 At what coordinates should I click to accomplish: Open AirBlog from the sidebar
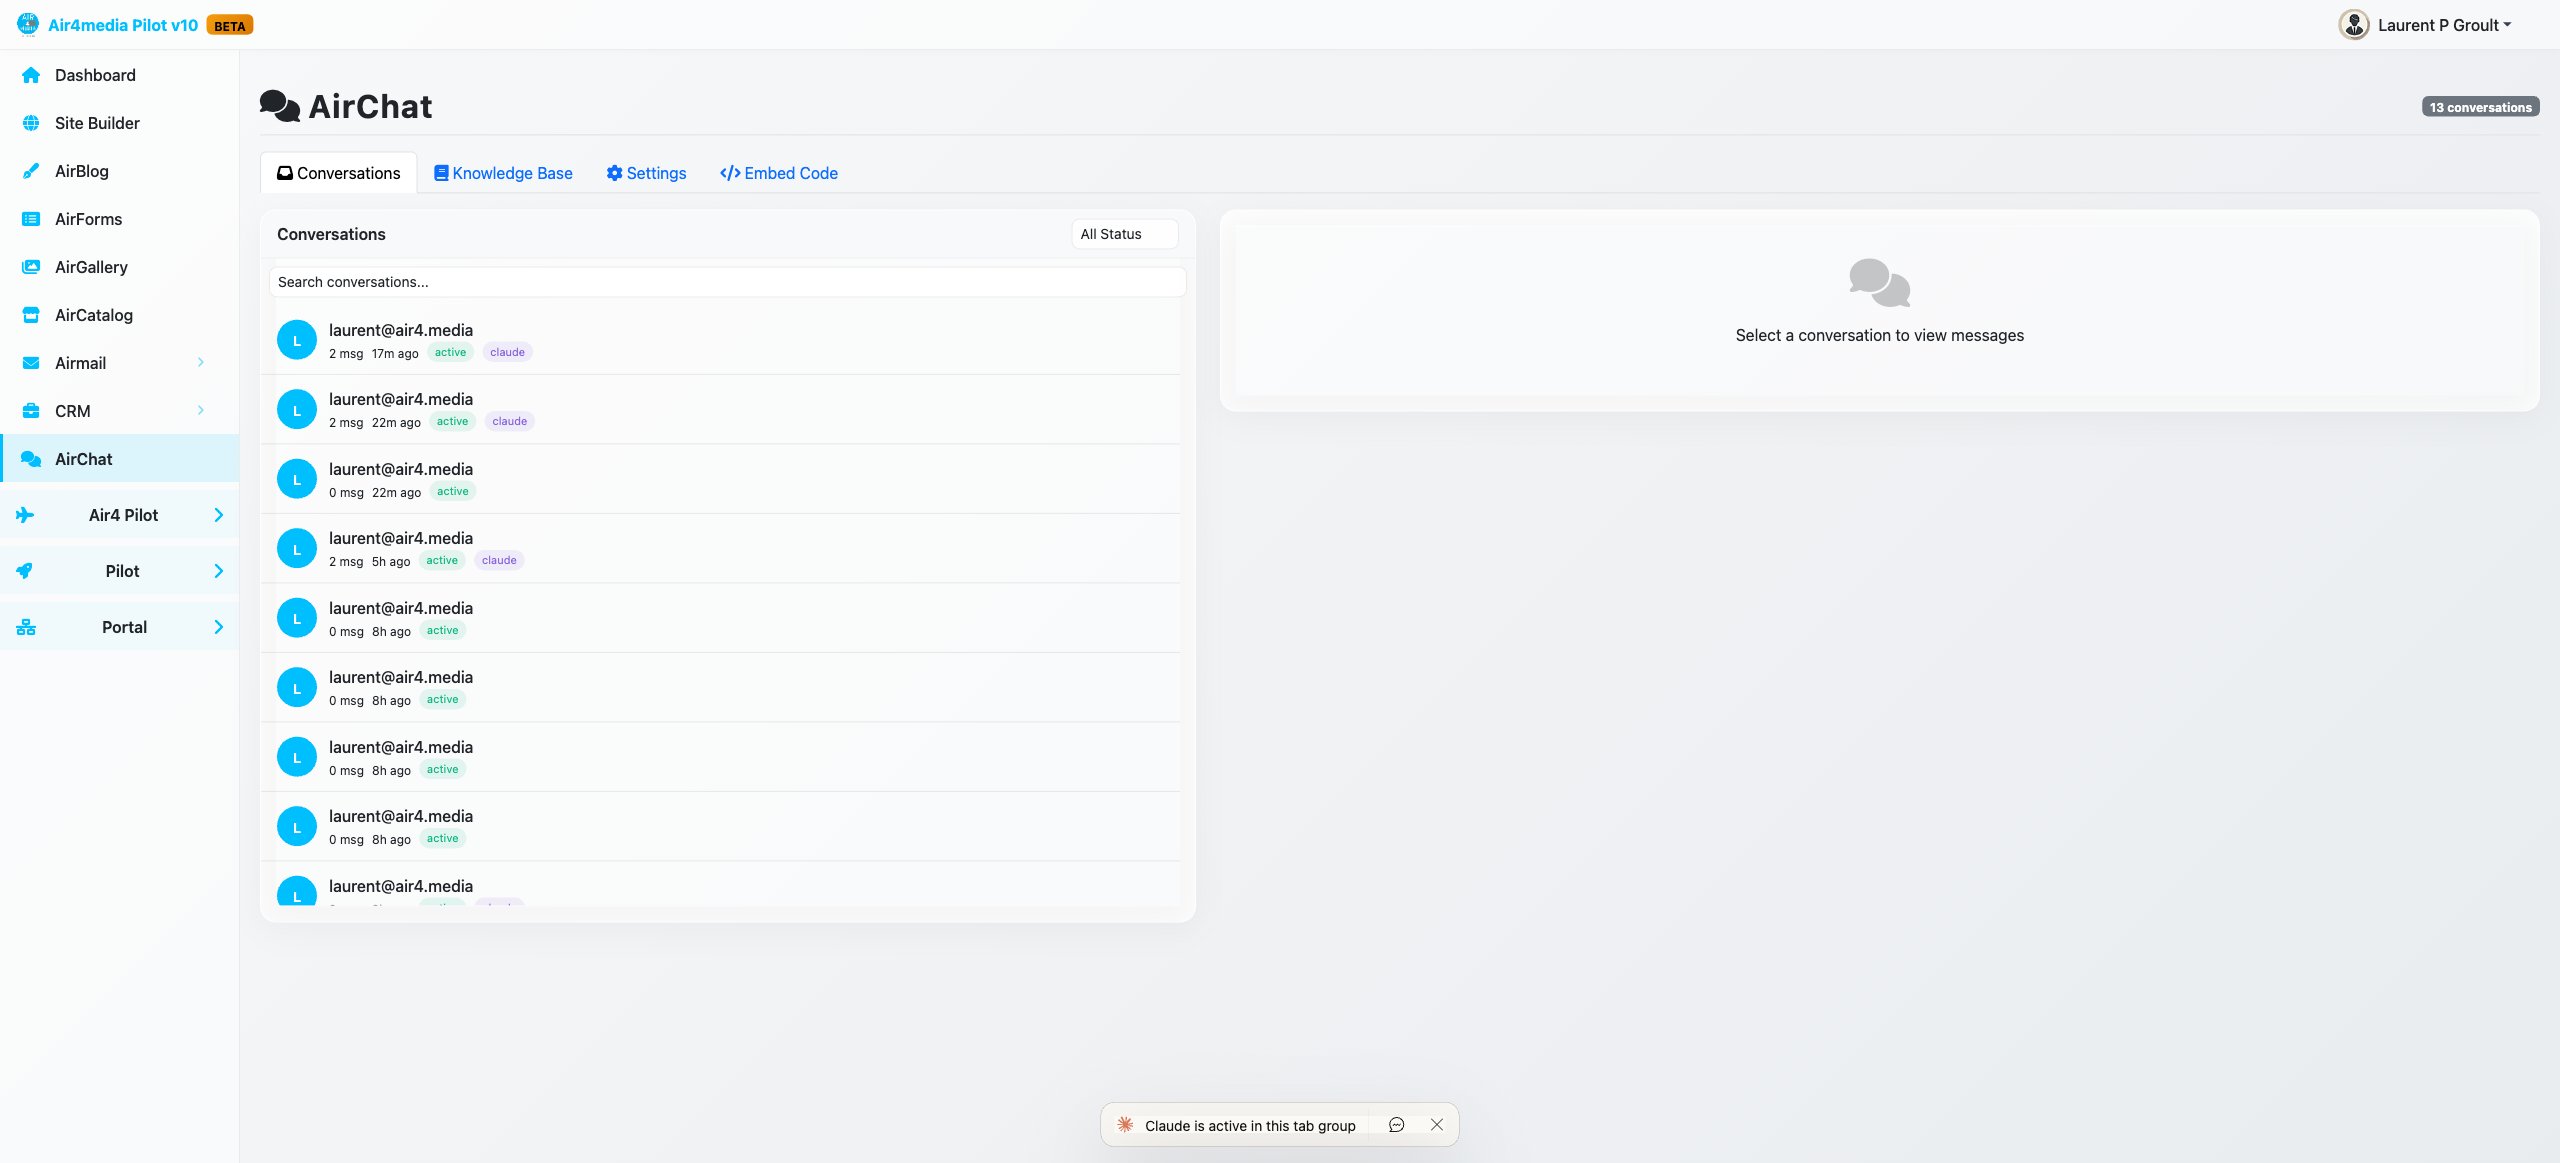[80, 170]
